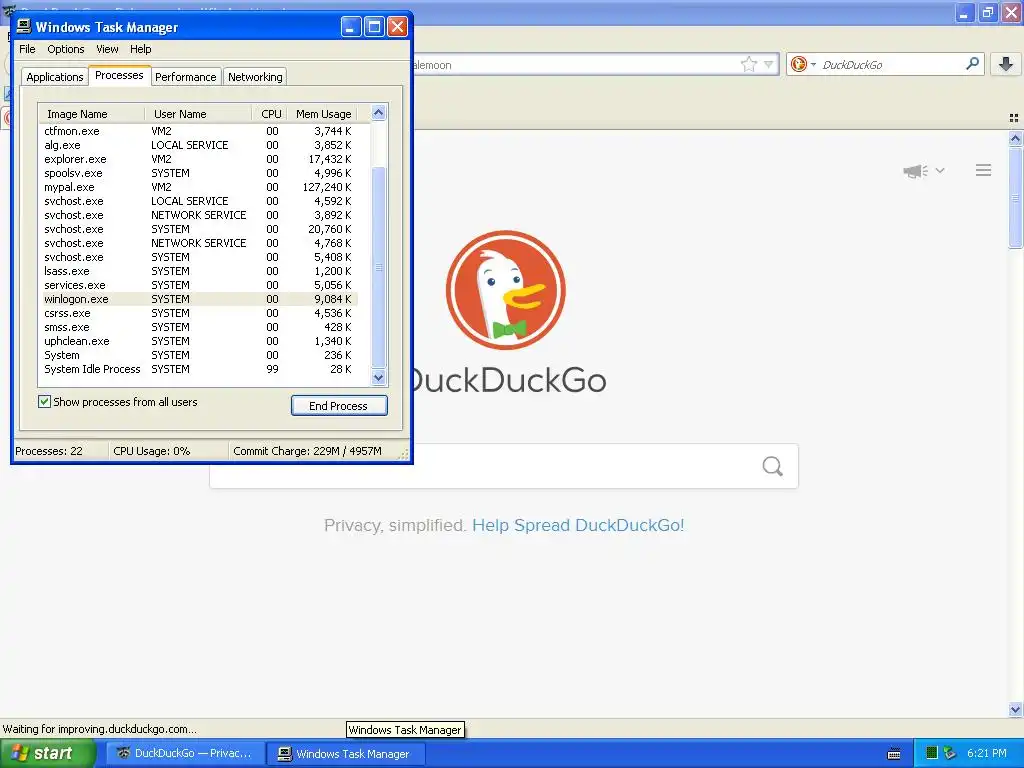Open the browser downloads arrow button

point(1006,64)
